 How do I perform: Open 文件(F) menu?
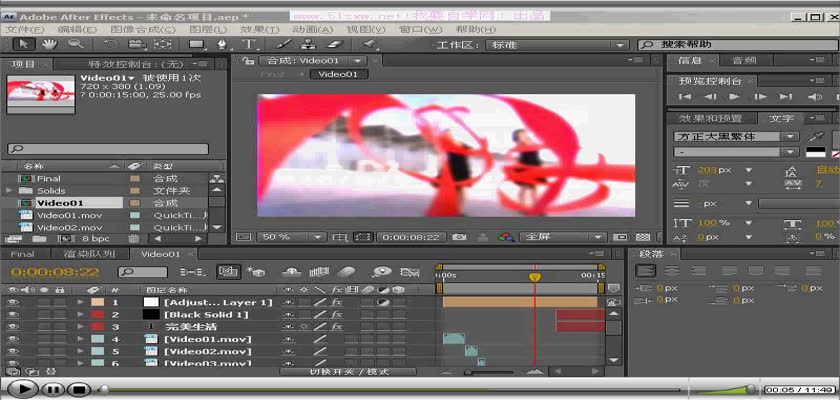24,29
